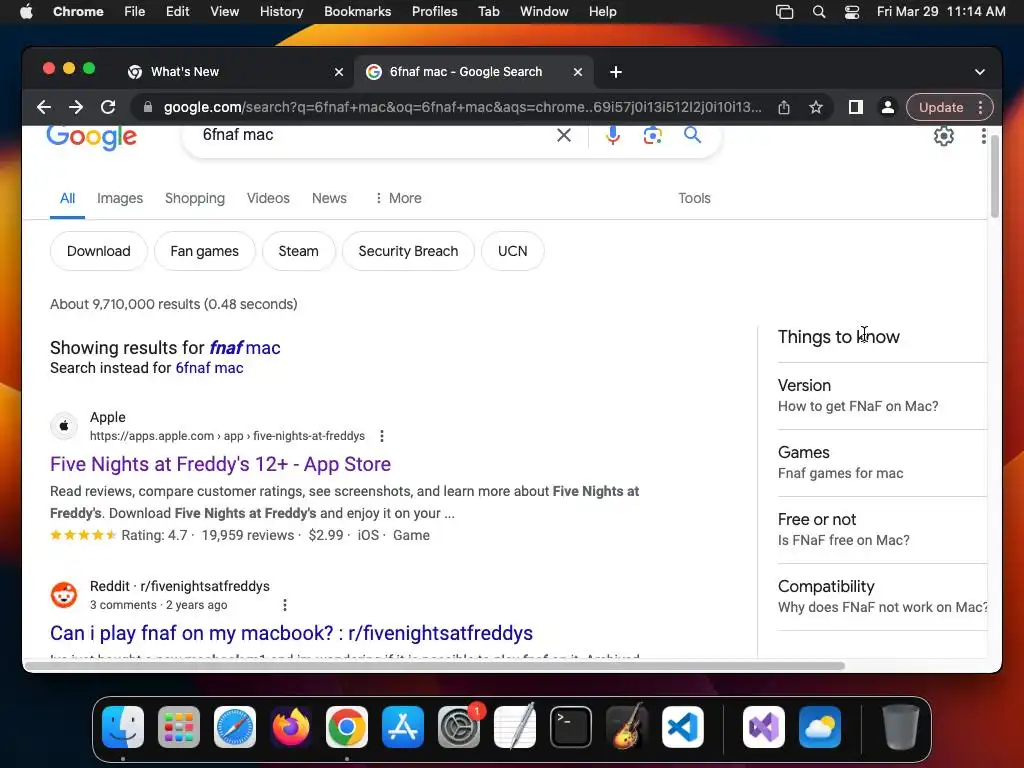Open Five Nights at Freddy's App Store result

tap(221, 464)
